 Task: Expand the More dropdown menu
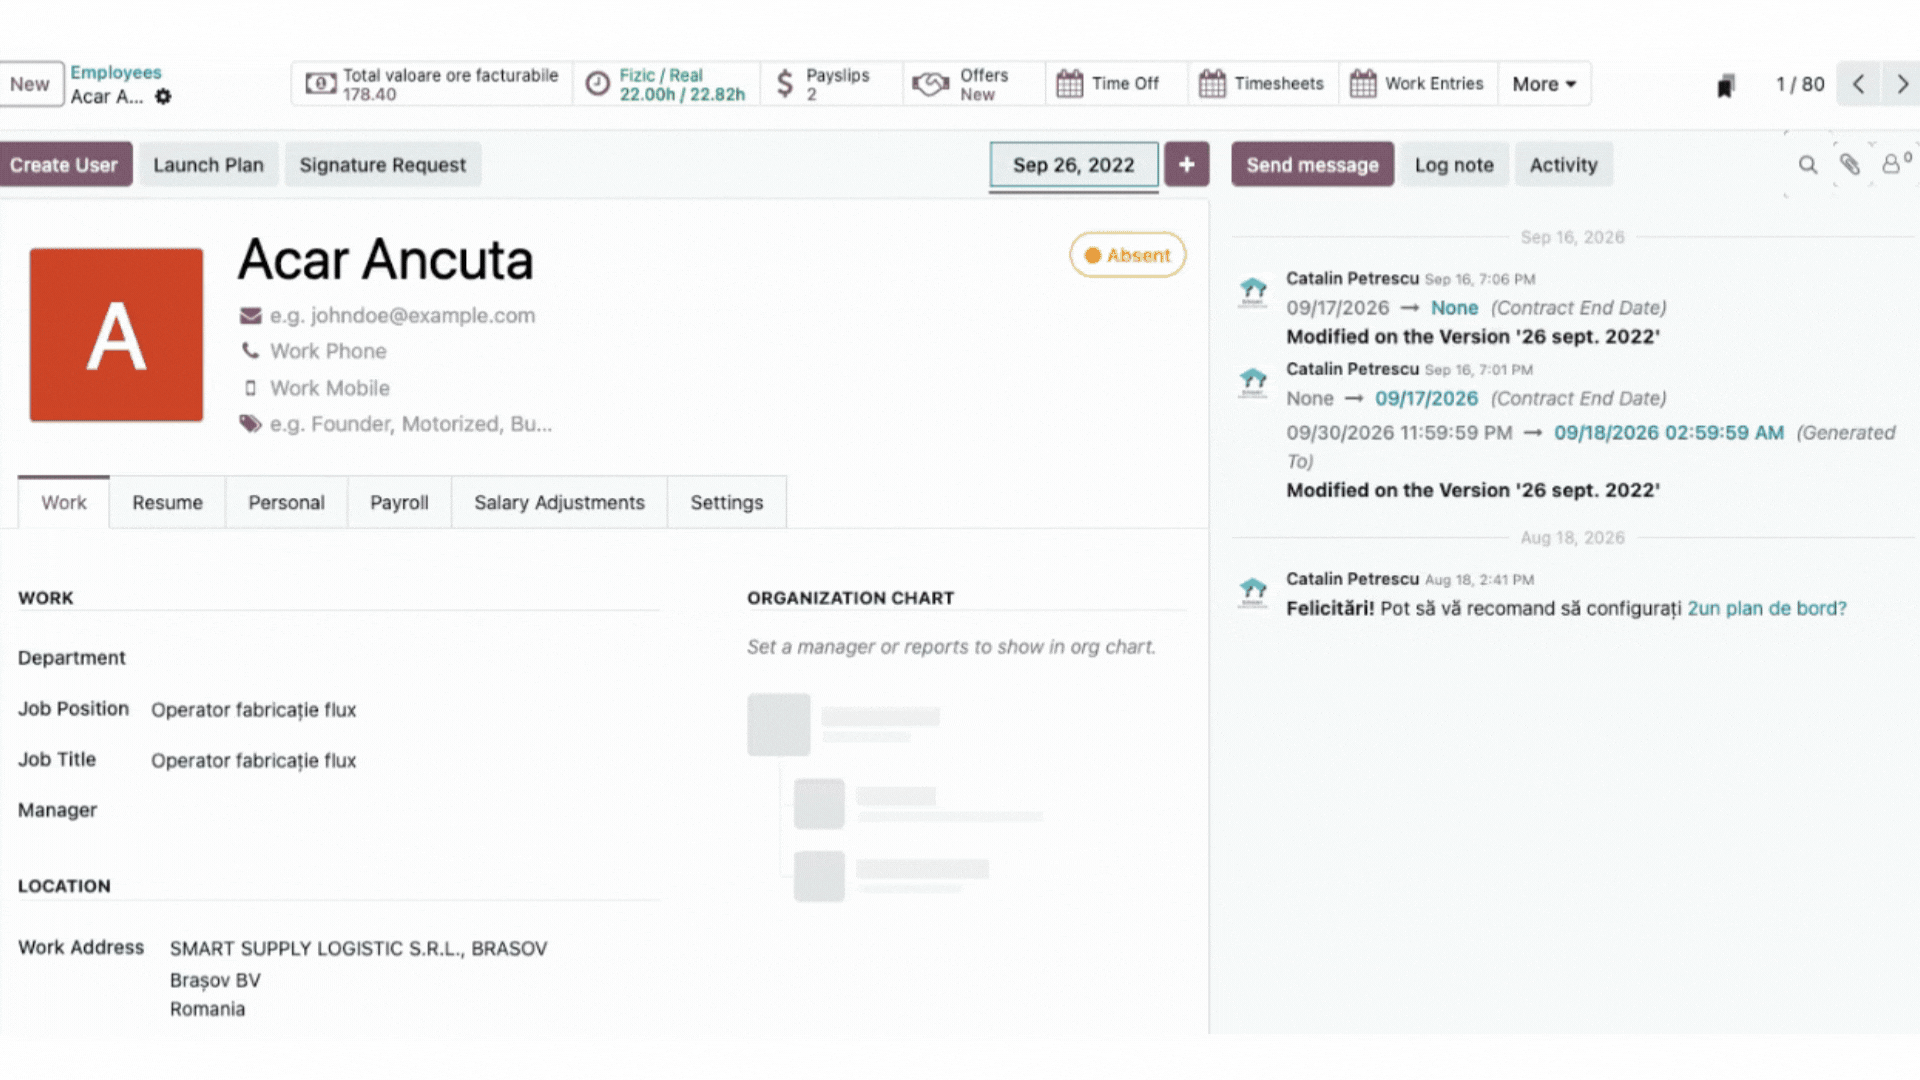tap(1544, 84)
